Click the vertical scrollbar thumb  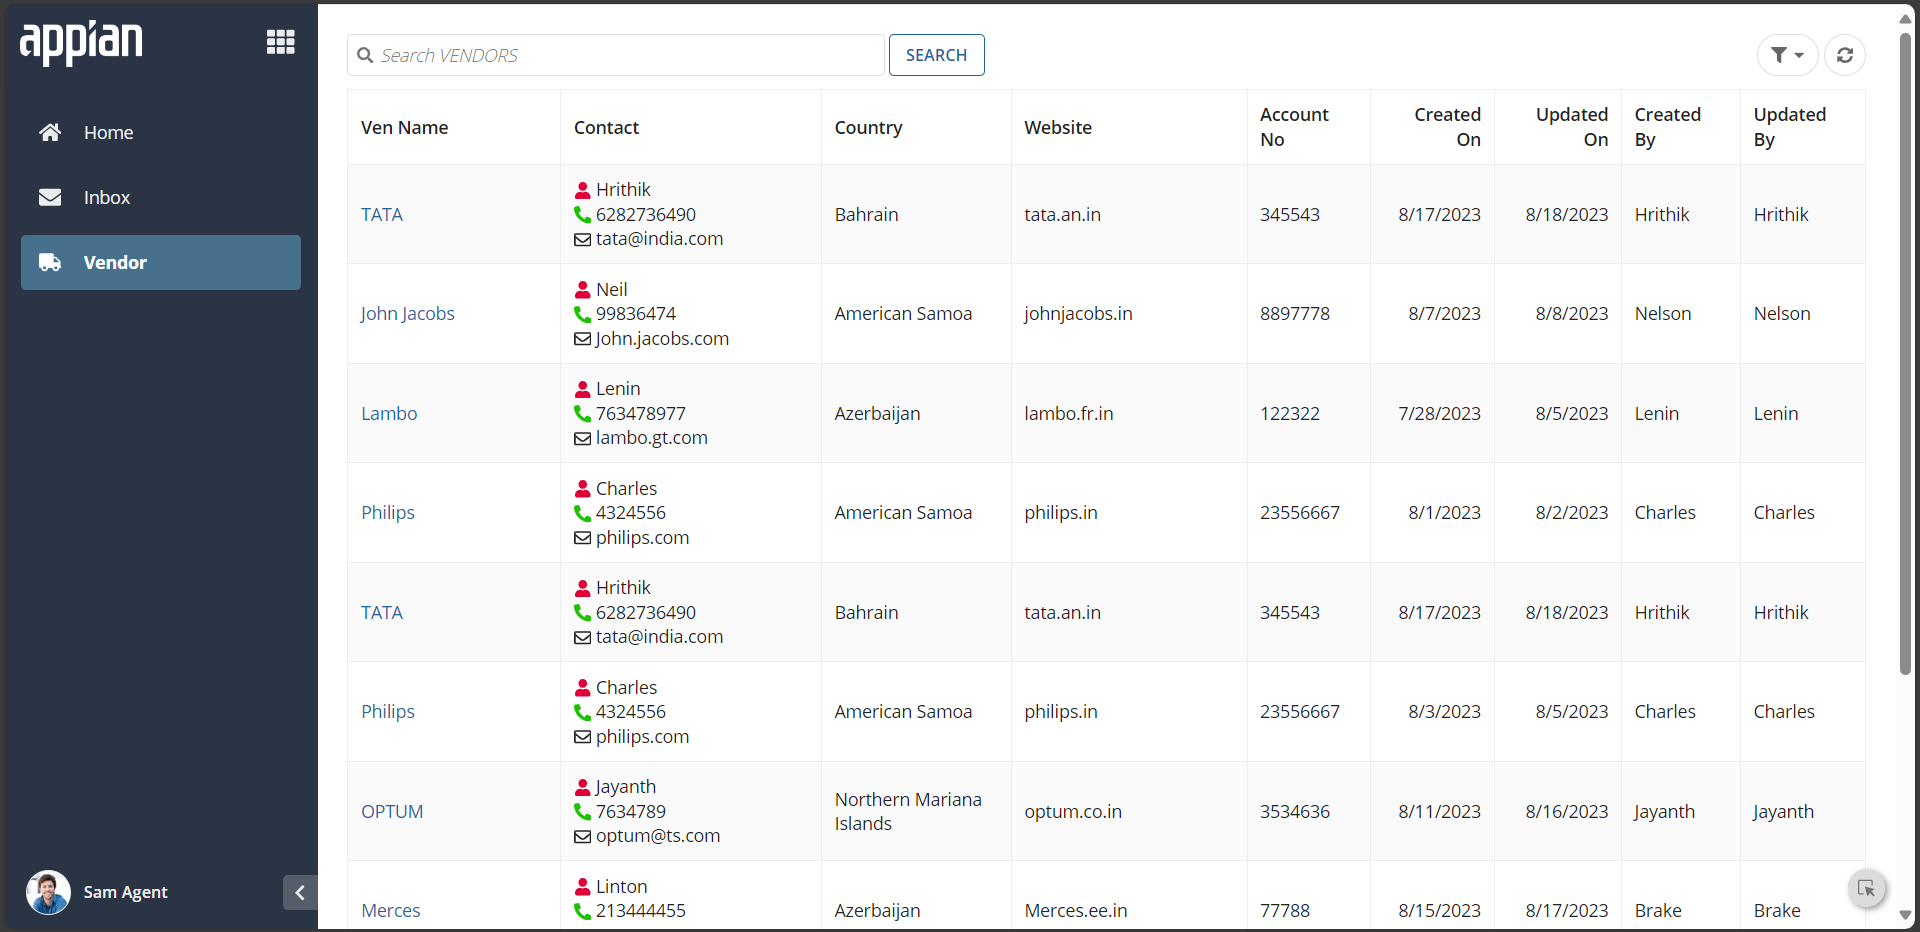pos(1905,355)
